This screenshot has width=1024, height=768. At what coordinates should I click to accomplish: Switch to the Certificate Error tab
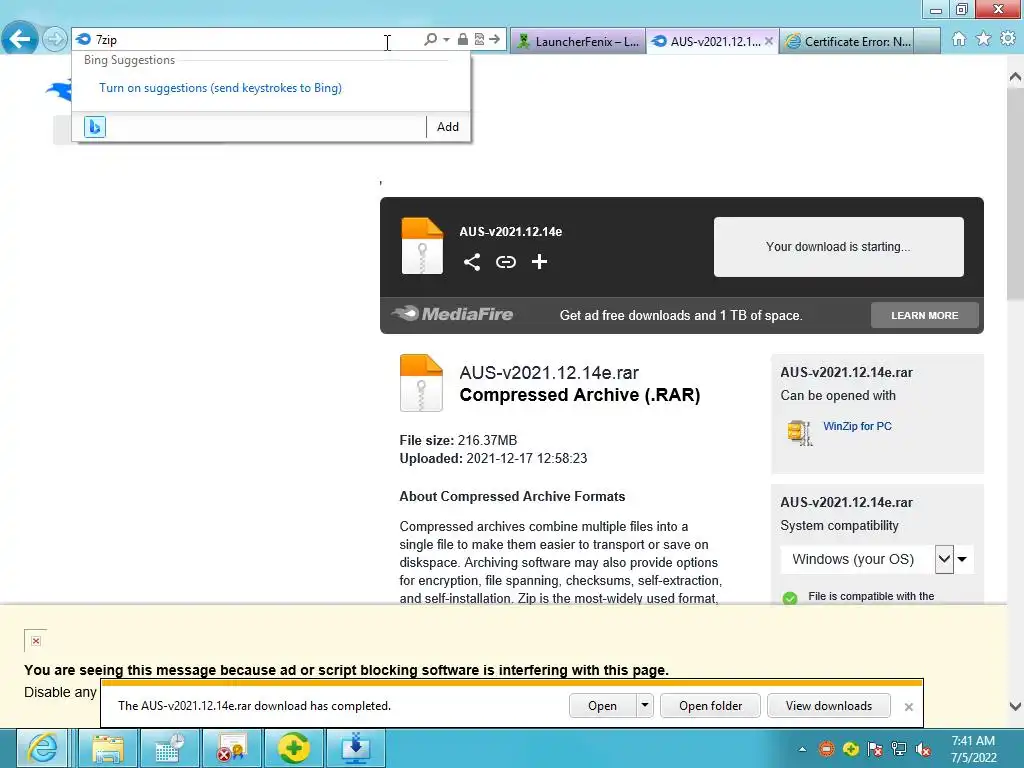pos(847,41)
